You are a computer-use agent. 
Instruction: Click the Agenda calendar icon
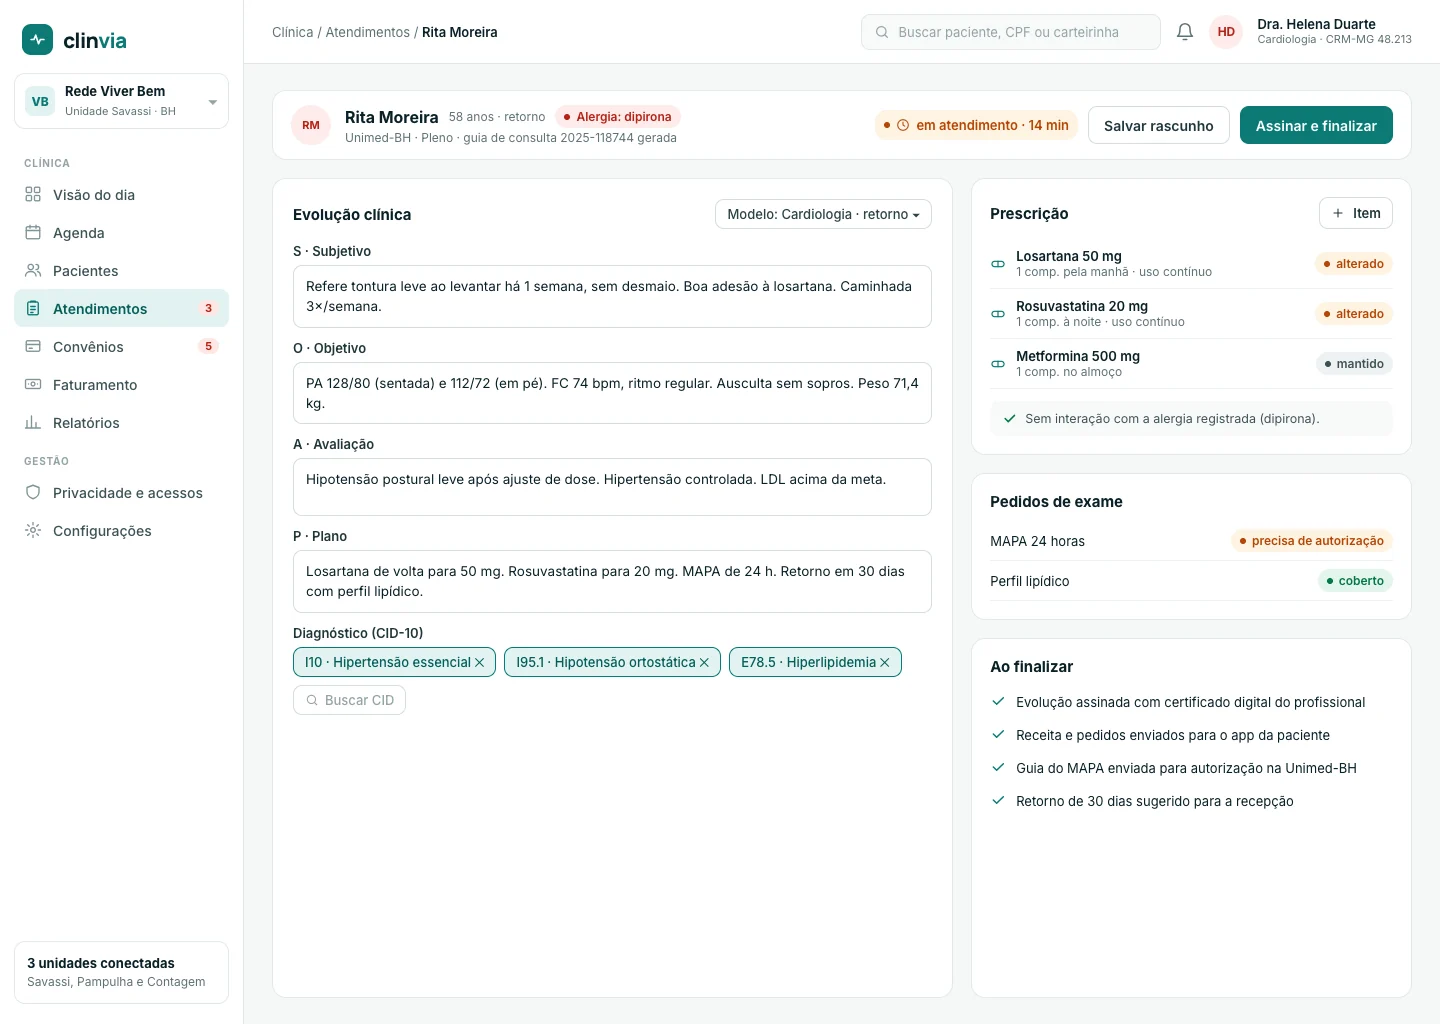click(x=33, y=233)
